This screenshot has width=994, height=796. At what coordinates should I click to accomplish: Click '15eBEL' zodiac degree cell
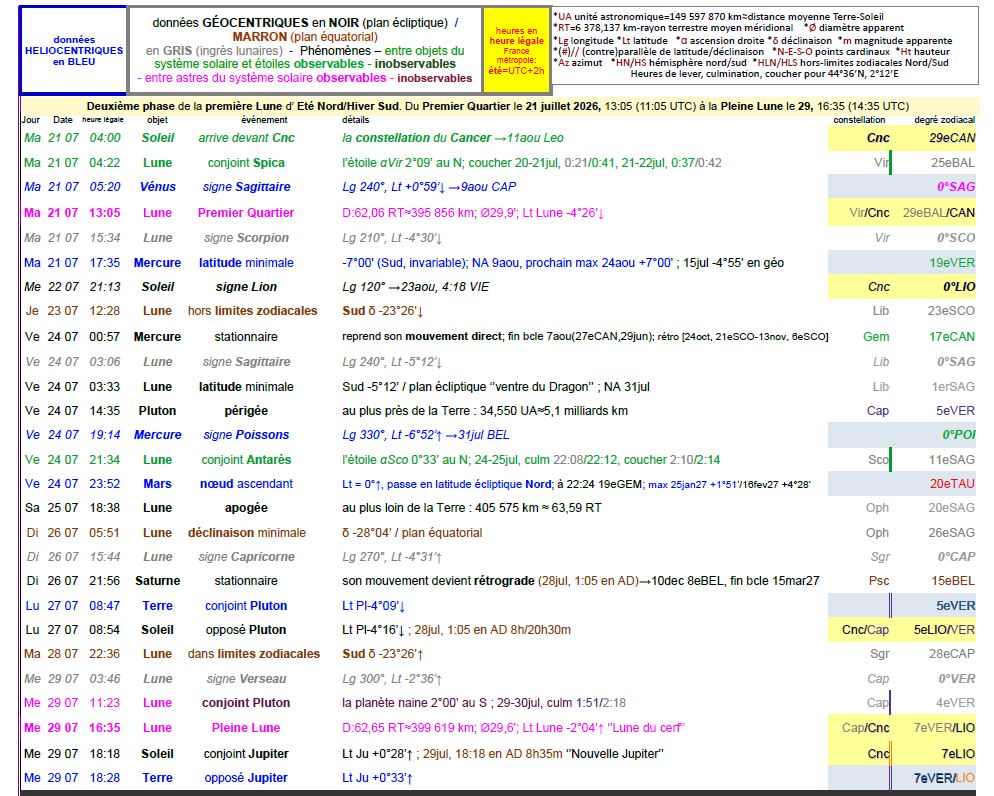point(953,581)
